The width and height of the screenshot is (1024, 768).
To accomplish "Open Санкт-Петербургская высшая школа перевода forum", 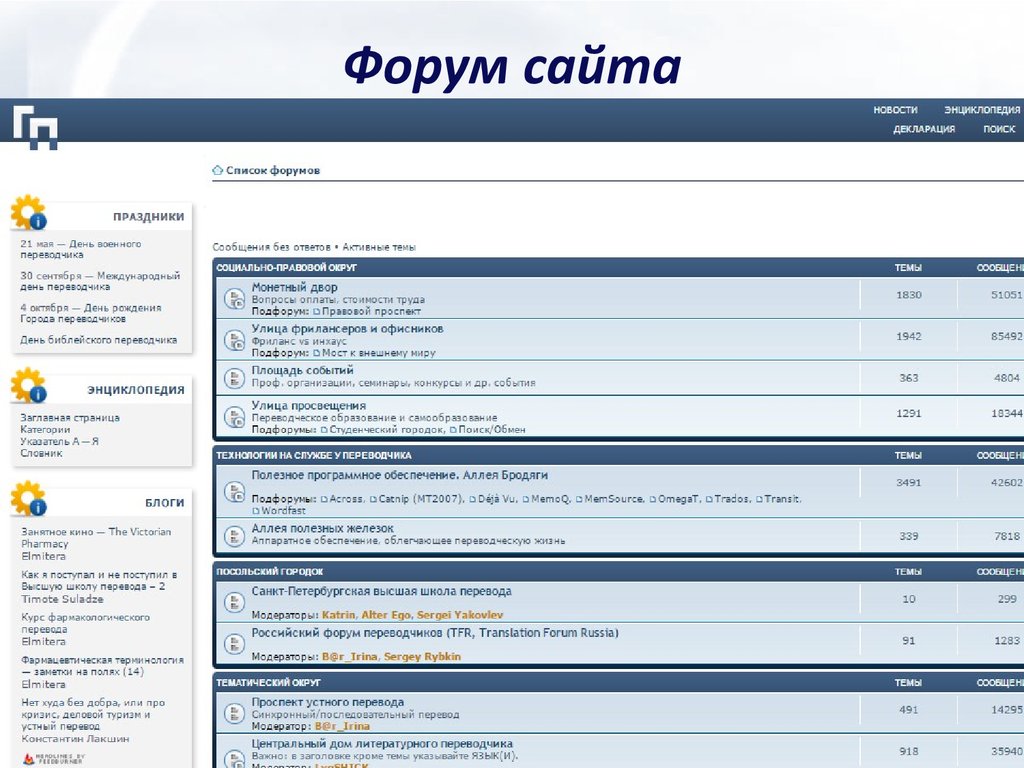I will 381,591.
